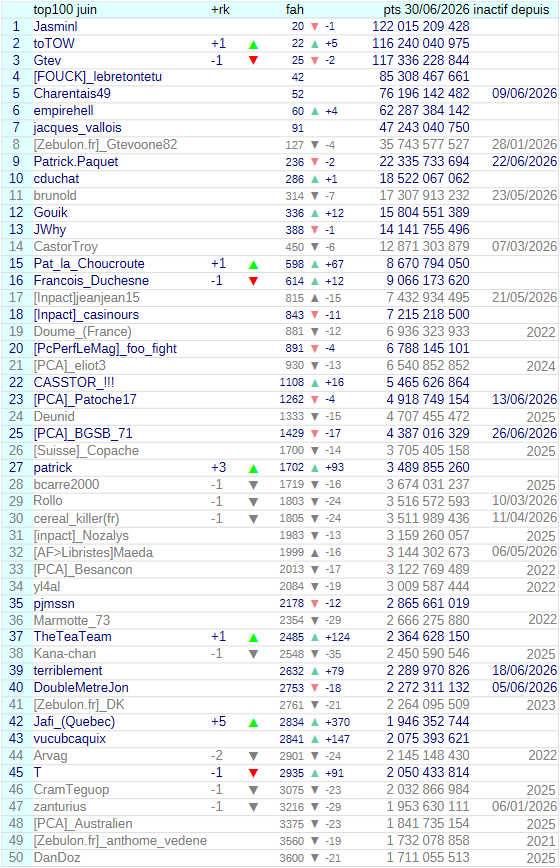Click red rank arrow for Francois_Duchesne
Viewport: 560px width, 868px height.
(253, 281)
